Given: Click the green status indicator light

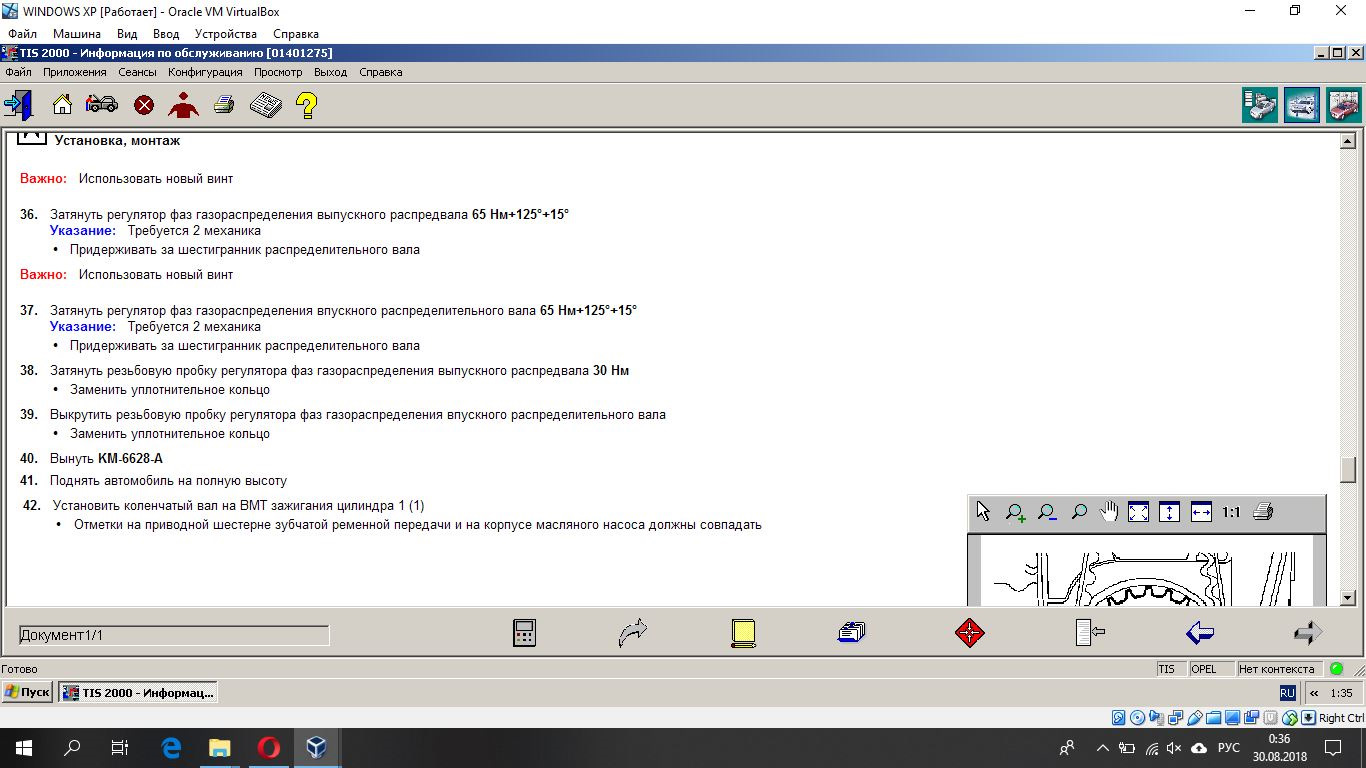Looking at the screenshot, I should tap(1337, 669).
